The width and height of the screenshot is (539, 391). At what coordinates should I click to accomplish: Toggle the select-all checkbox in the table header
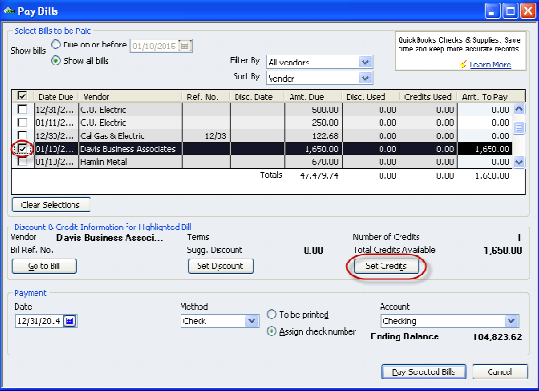click(x=22, y=96)
